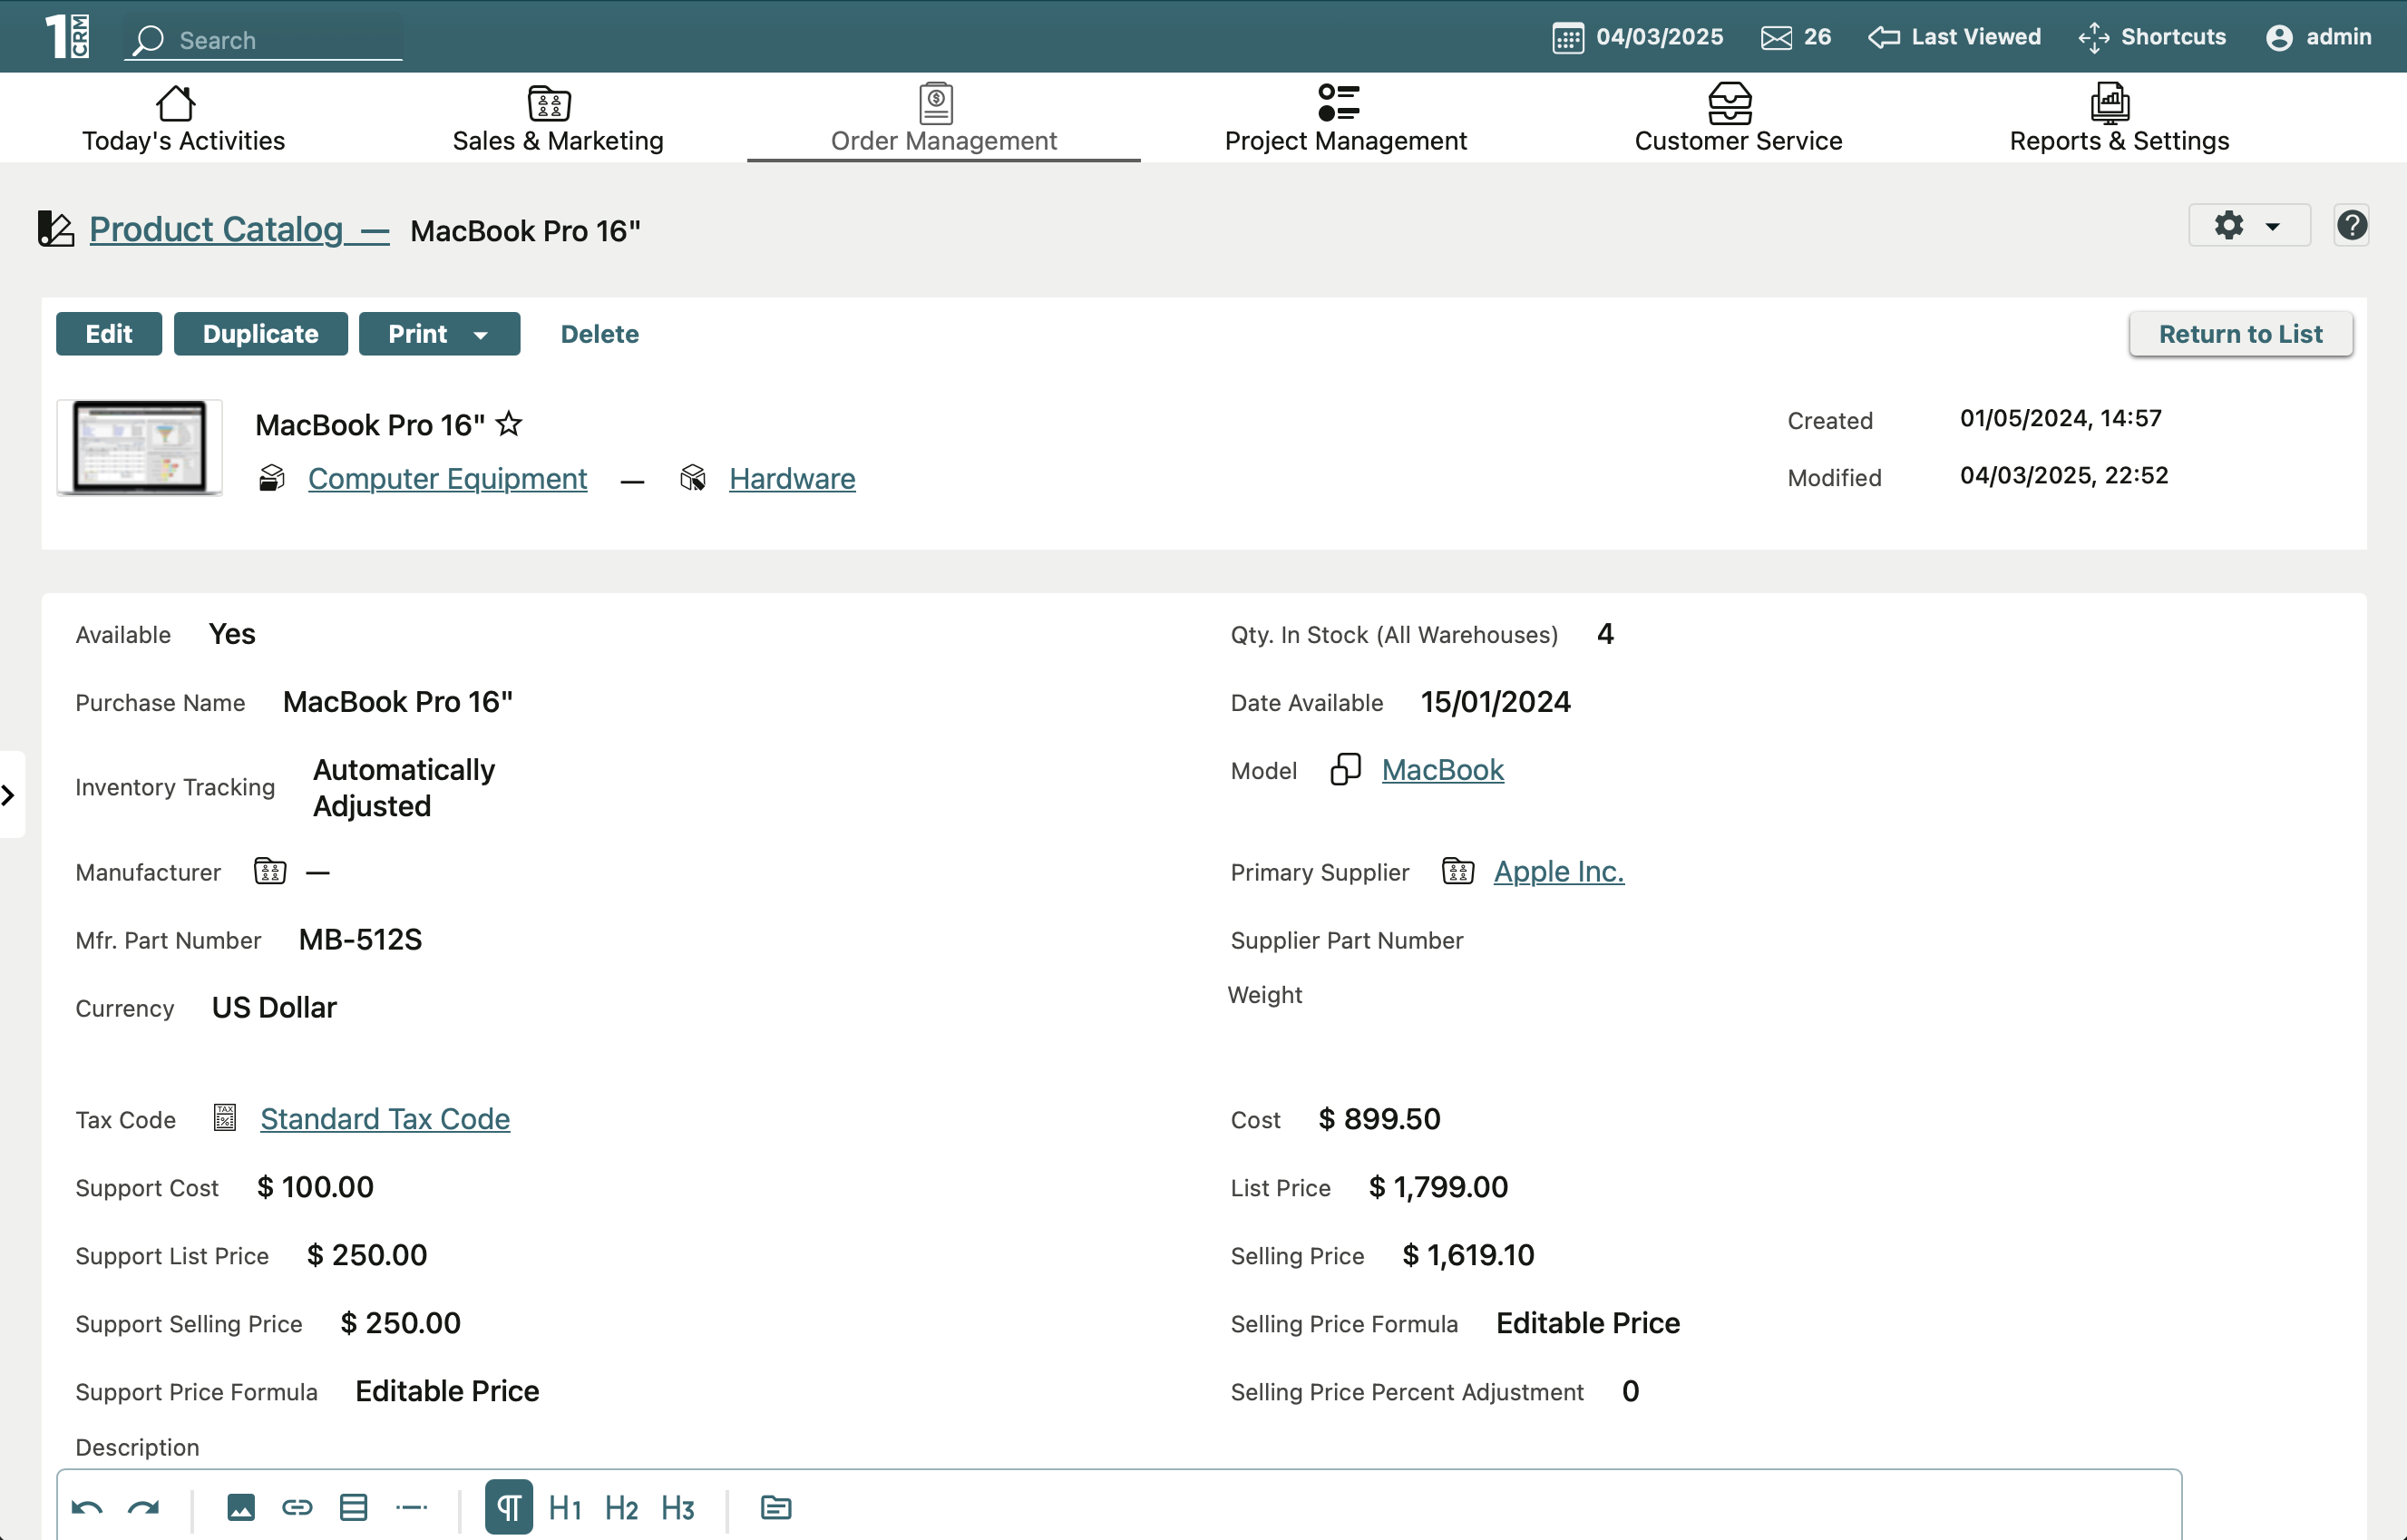Click the redo icon in description editor
The image size is (2407, 1540).
144,1507
